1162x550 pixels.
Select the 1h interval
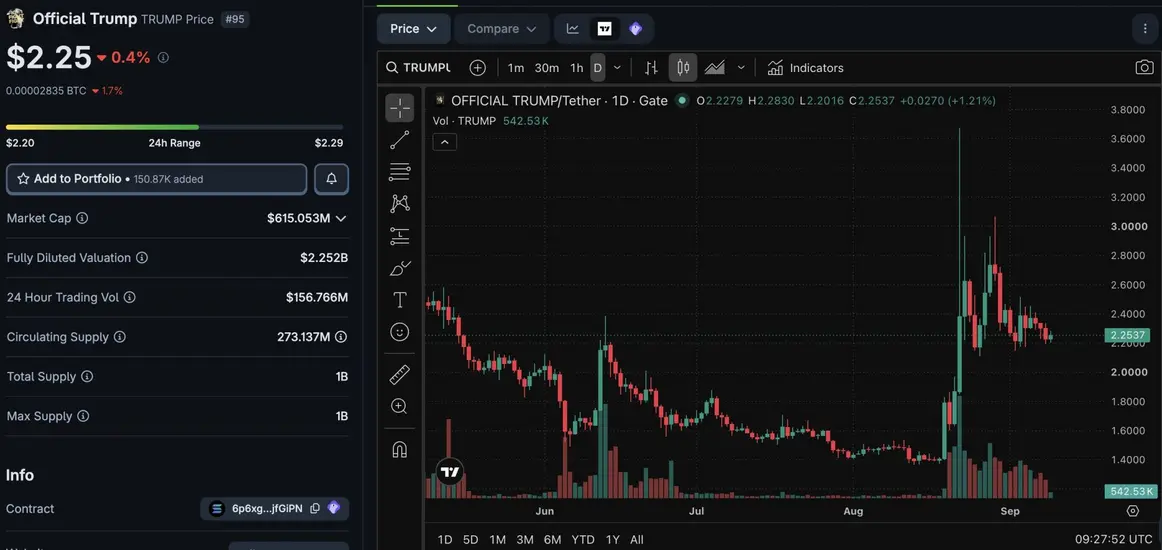point(577,67)
